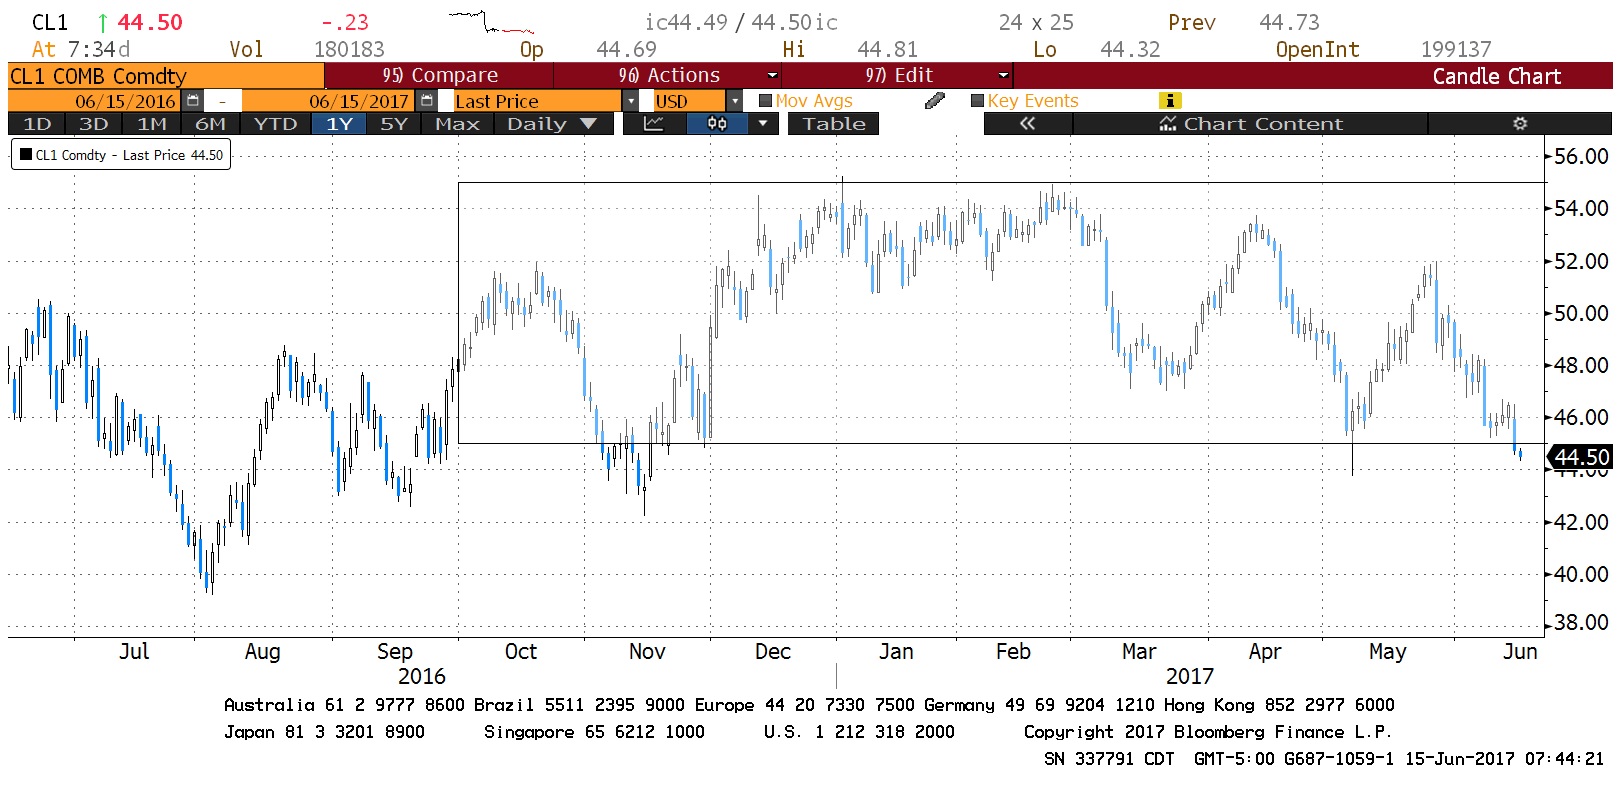Click the CL1 ticker last price 44.50
Screen dimensions: 1621x789
pos(150,22)
